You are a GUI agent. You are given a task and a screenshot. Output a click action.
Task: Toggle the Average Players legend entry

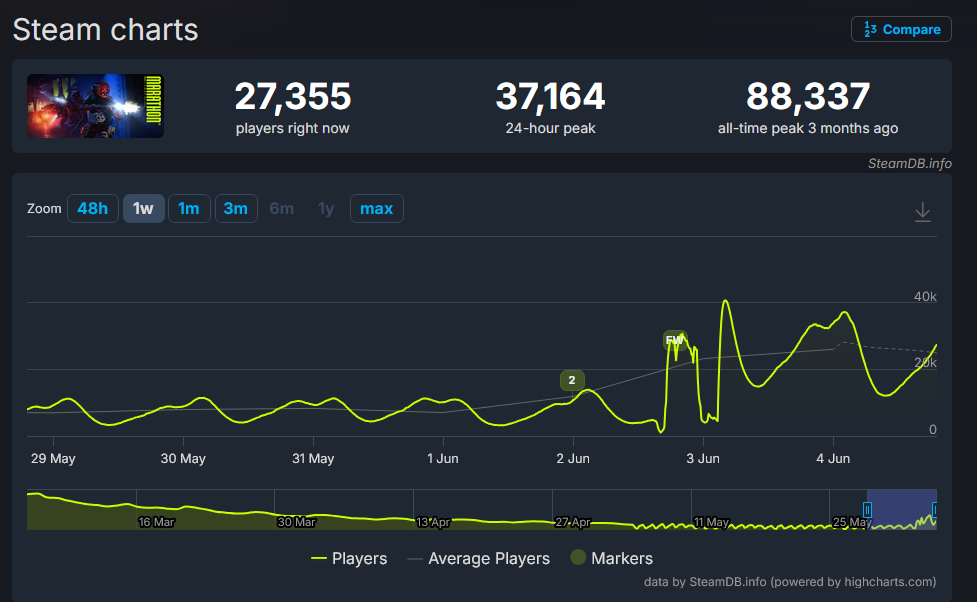[x=479, y=558]
